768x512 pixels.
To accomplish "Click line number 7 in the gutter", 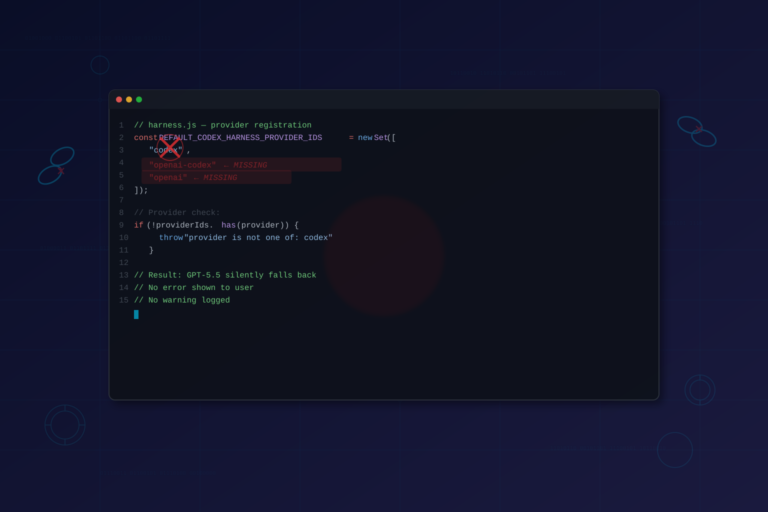I will click(121, 200).
